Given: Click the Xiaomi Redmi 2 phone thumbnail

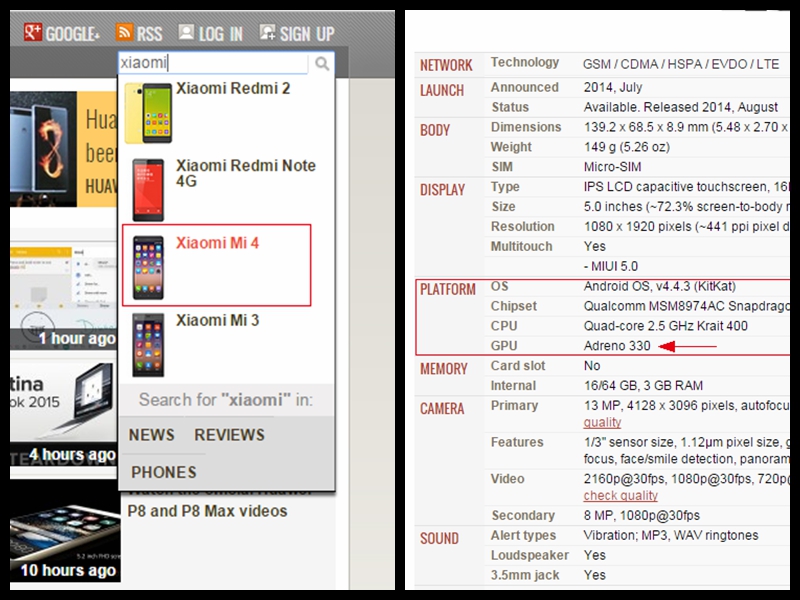Looking at the screenshot, I should coord(148,113).
